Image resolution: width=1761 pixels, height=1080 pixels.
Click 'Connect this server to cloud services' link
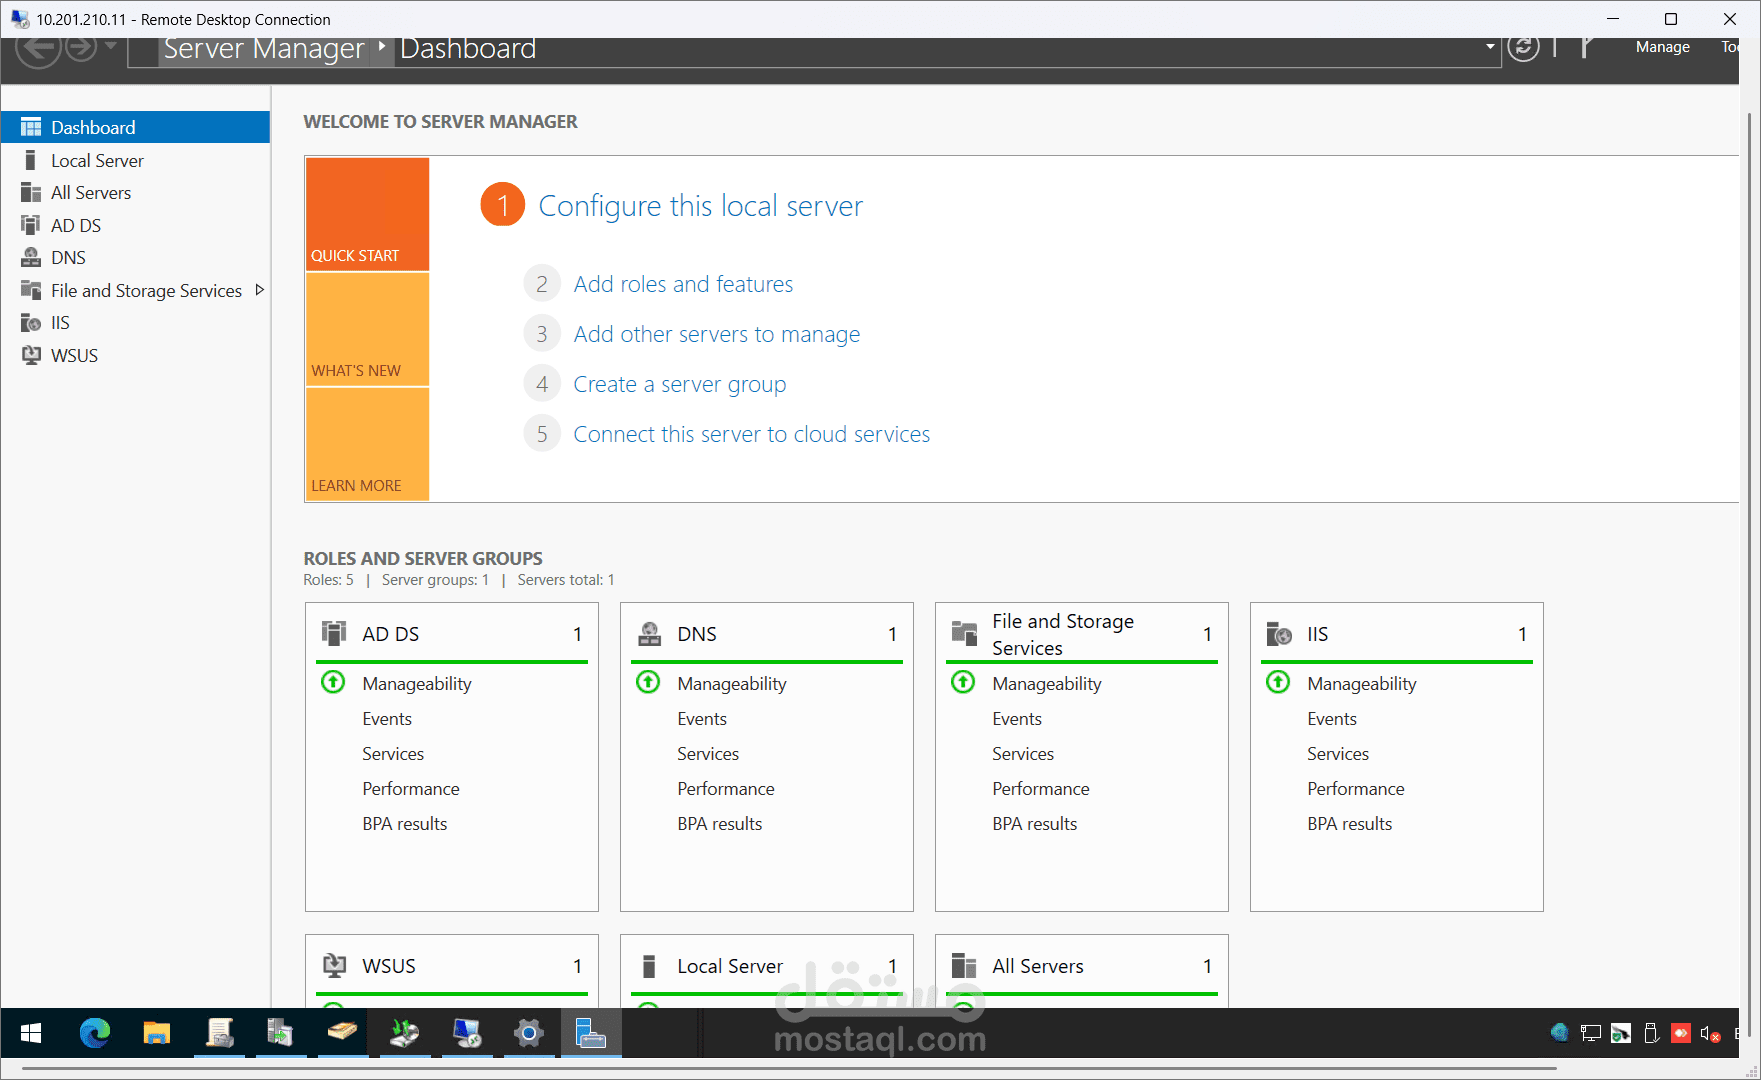(x=751, y=434)
